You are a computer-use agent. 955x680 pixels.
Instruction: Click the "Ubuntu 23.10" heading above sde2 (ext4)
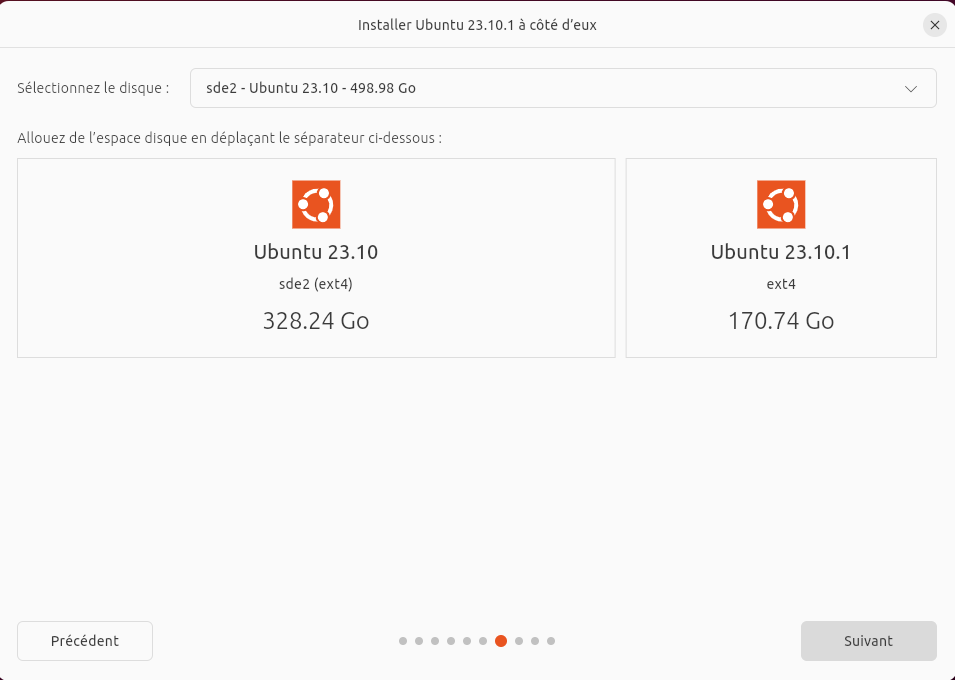[316, 252]
